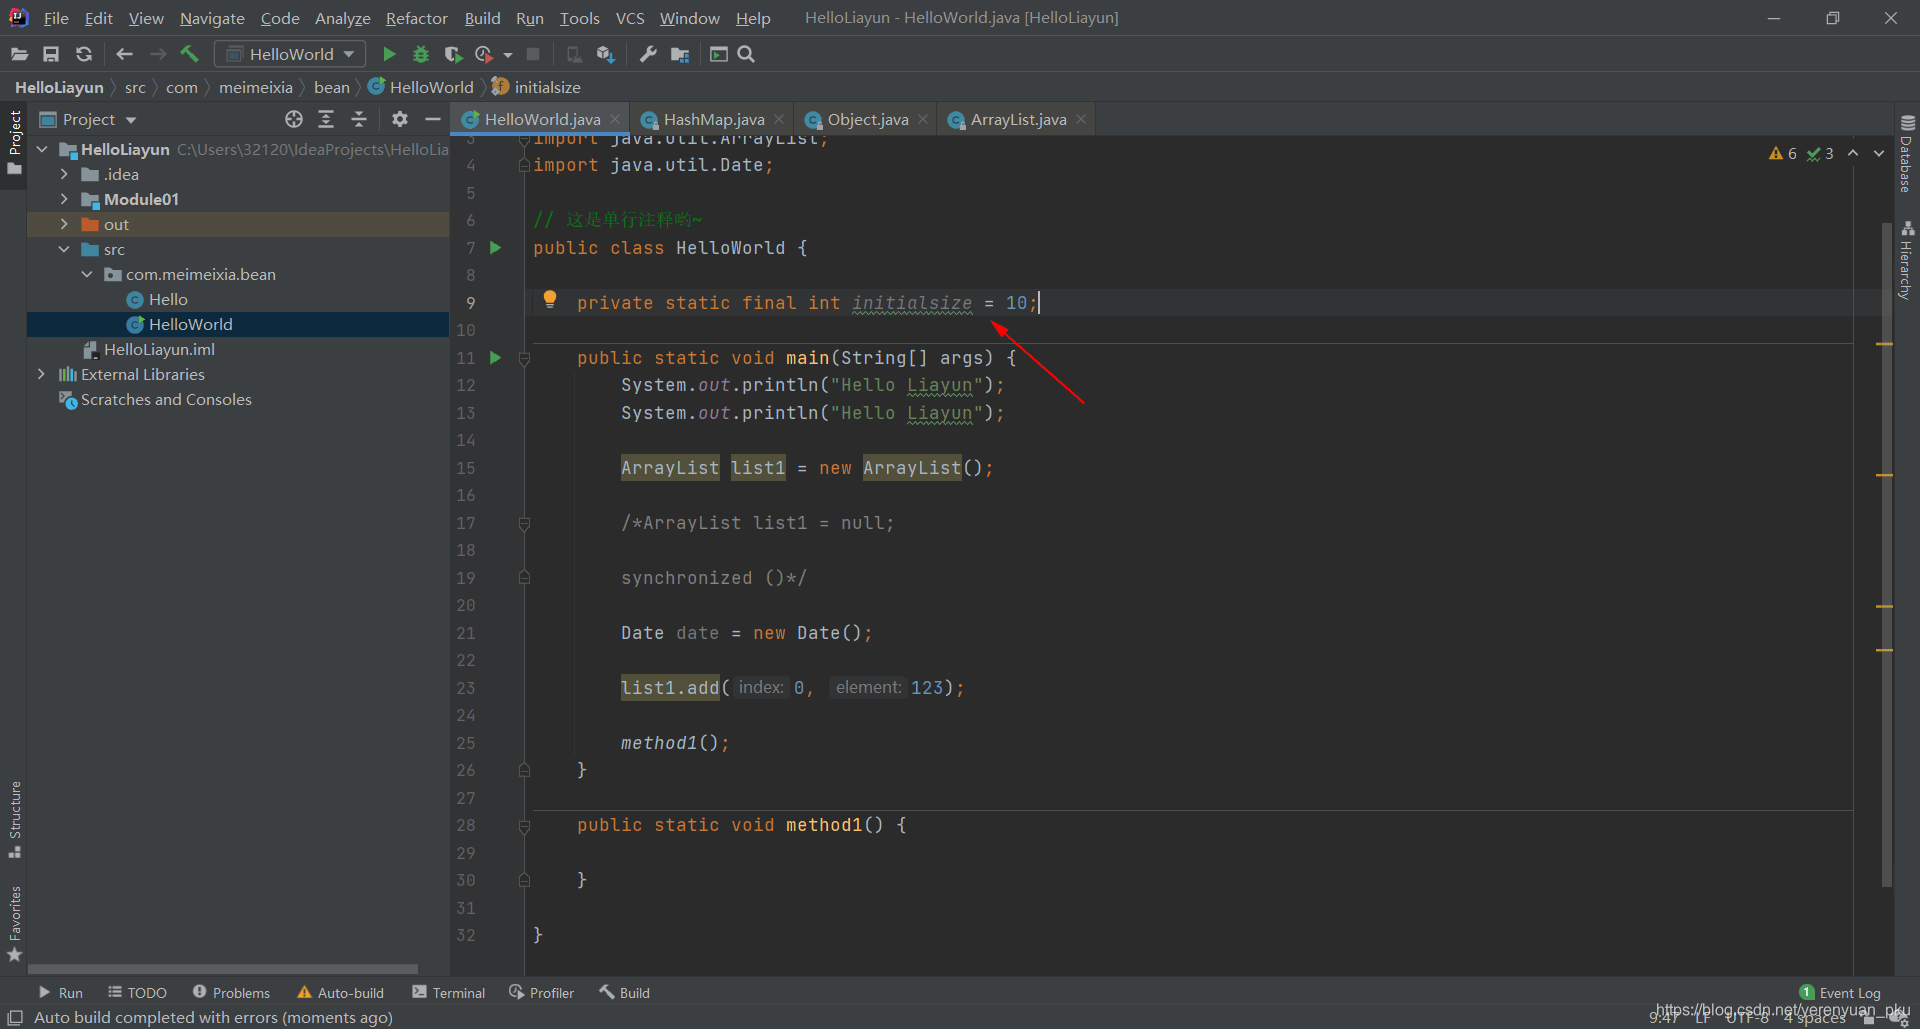Open the File menu
The width and height of the screenshot is (1920, 1029).
pos(56,18)
